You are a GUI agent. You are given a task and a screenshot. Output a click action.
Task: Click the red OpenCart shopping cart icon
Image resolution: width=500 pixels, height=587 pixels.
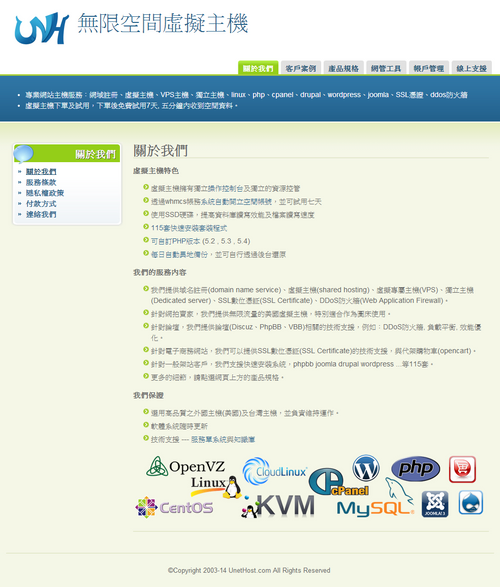[462, 469]
